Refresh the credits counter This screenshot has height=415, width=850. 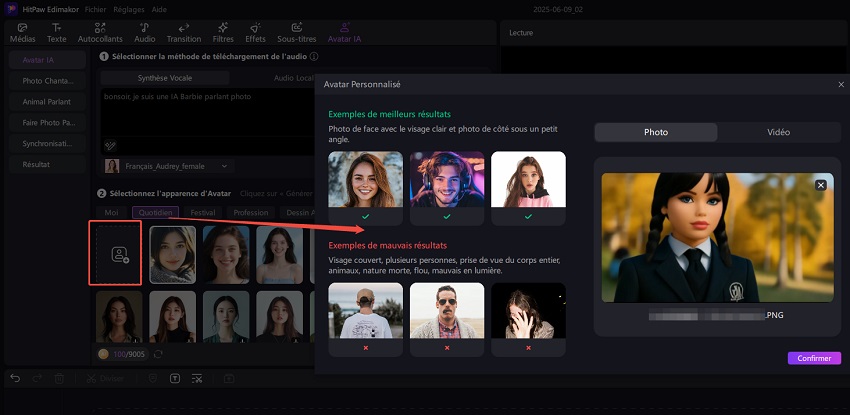point(158,354)
